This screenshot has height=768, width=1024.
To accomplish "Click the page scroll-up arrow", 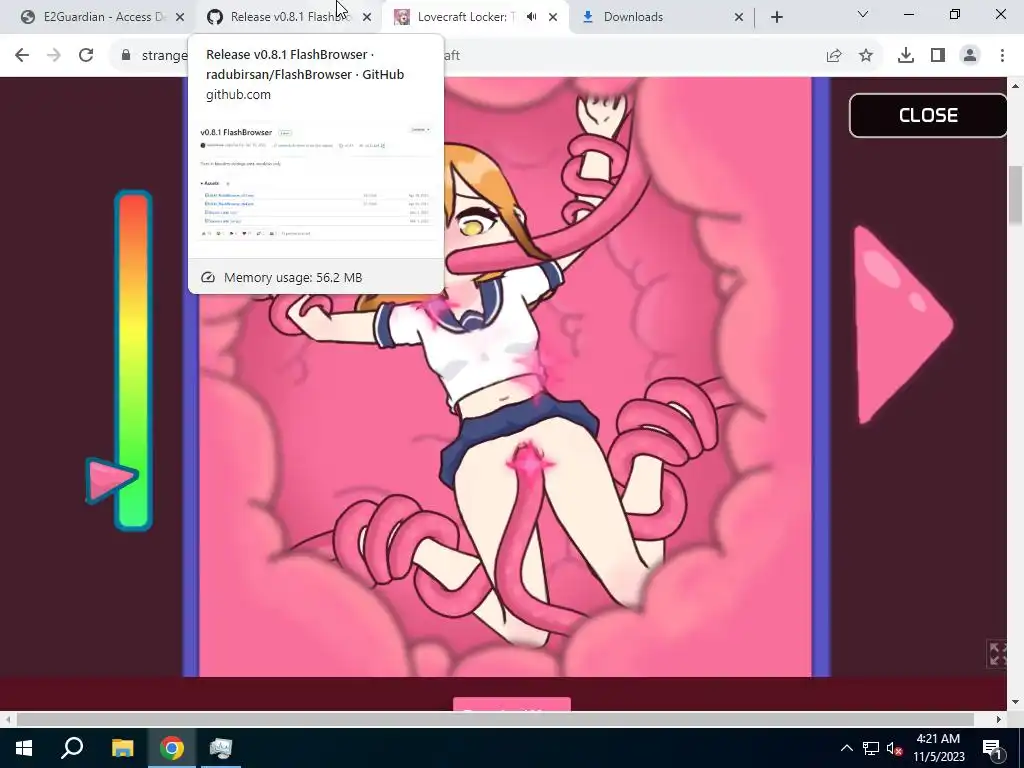I will coord(1015,86).
